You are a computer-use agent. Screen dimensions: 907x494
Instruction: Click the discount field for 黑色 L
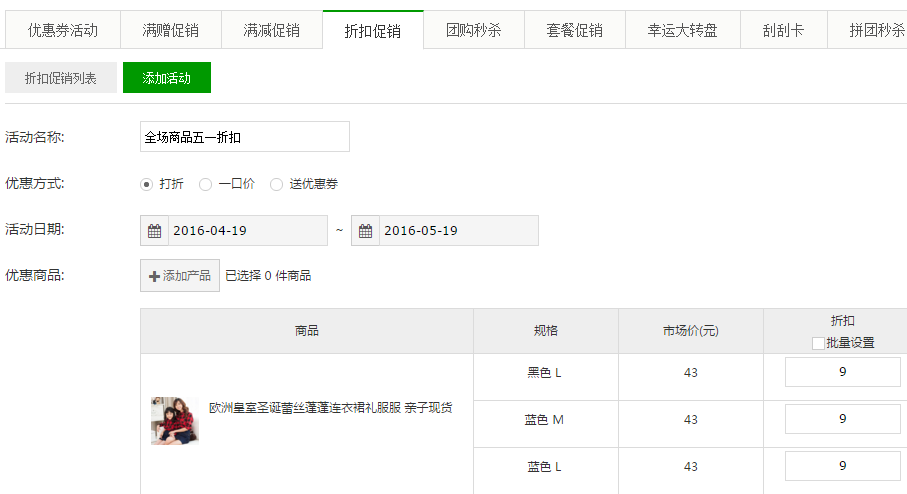842,372
